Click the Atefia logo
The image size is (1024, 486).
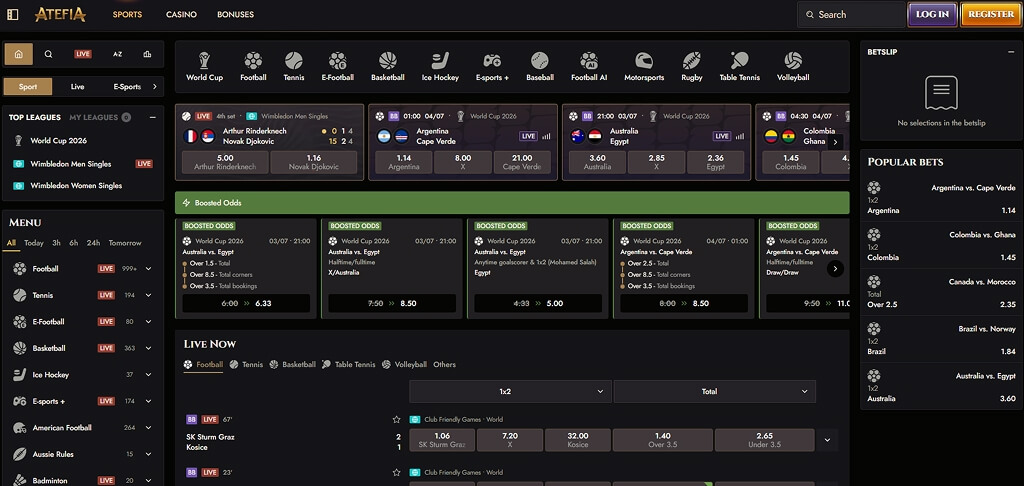click(60, 14)
